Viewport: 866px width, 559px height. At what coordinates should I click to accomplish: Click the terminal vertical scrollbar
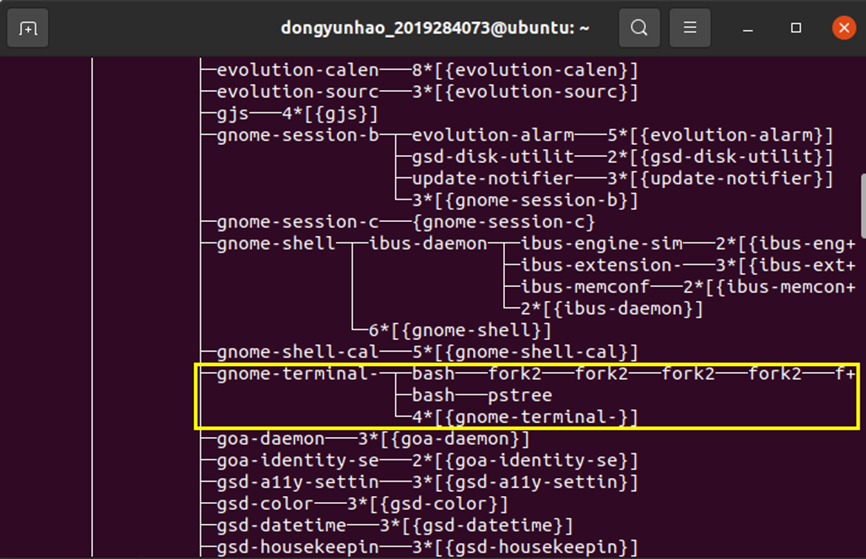(863, 205)
